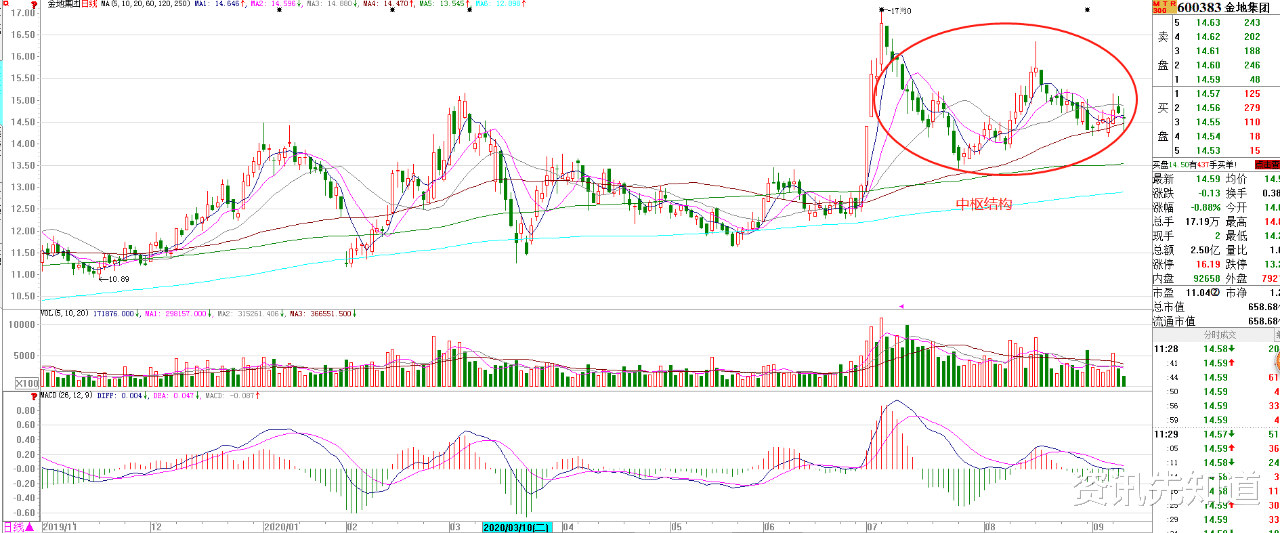Screen dimensions: 1280x533
Task: Click buy level 1 price 14.57
Action: click(x=1206, y=93)
